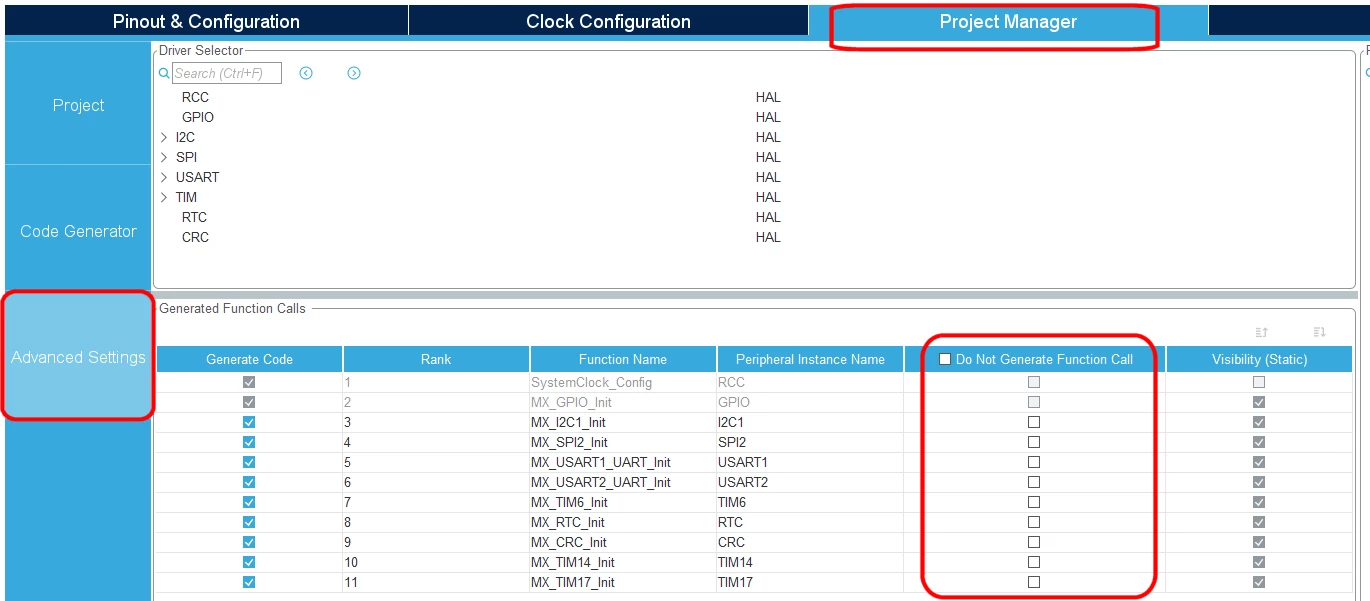This screenshot has width=1370, height=601.
Task: Switch to Pinout & Configuration tab
Action: 206,21
